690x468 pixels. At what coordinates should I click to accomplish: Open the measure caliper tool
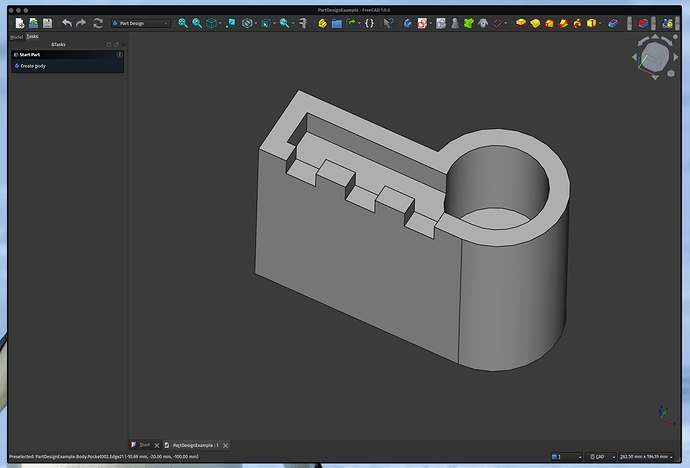(303, 23)
